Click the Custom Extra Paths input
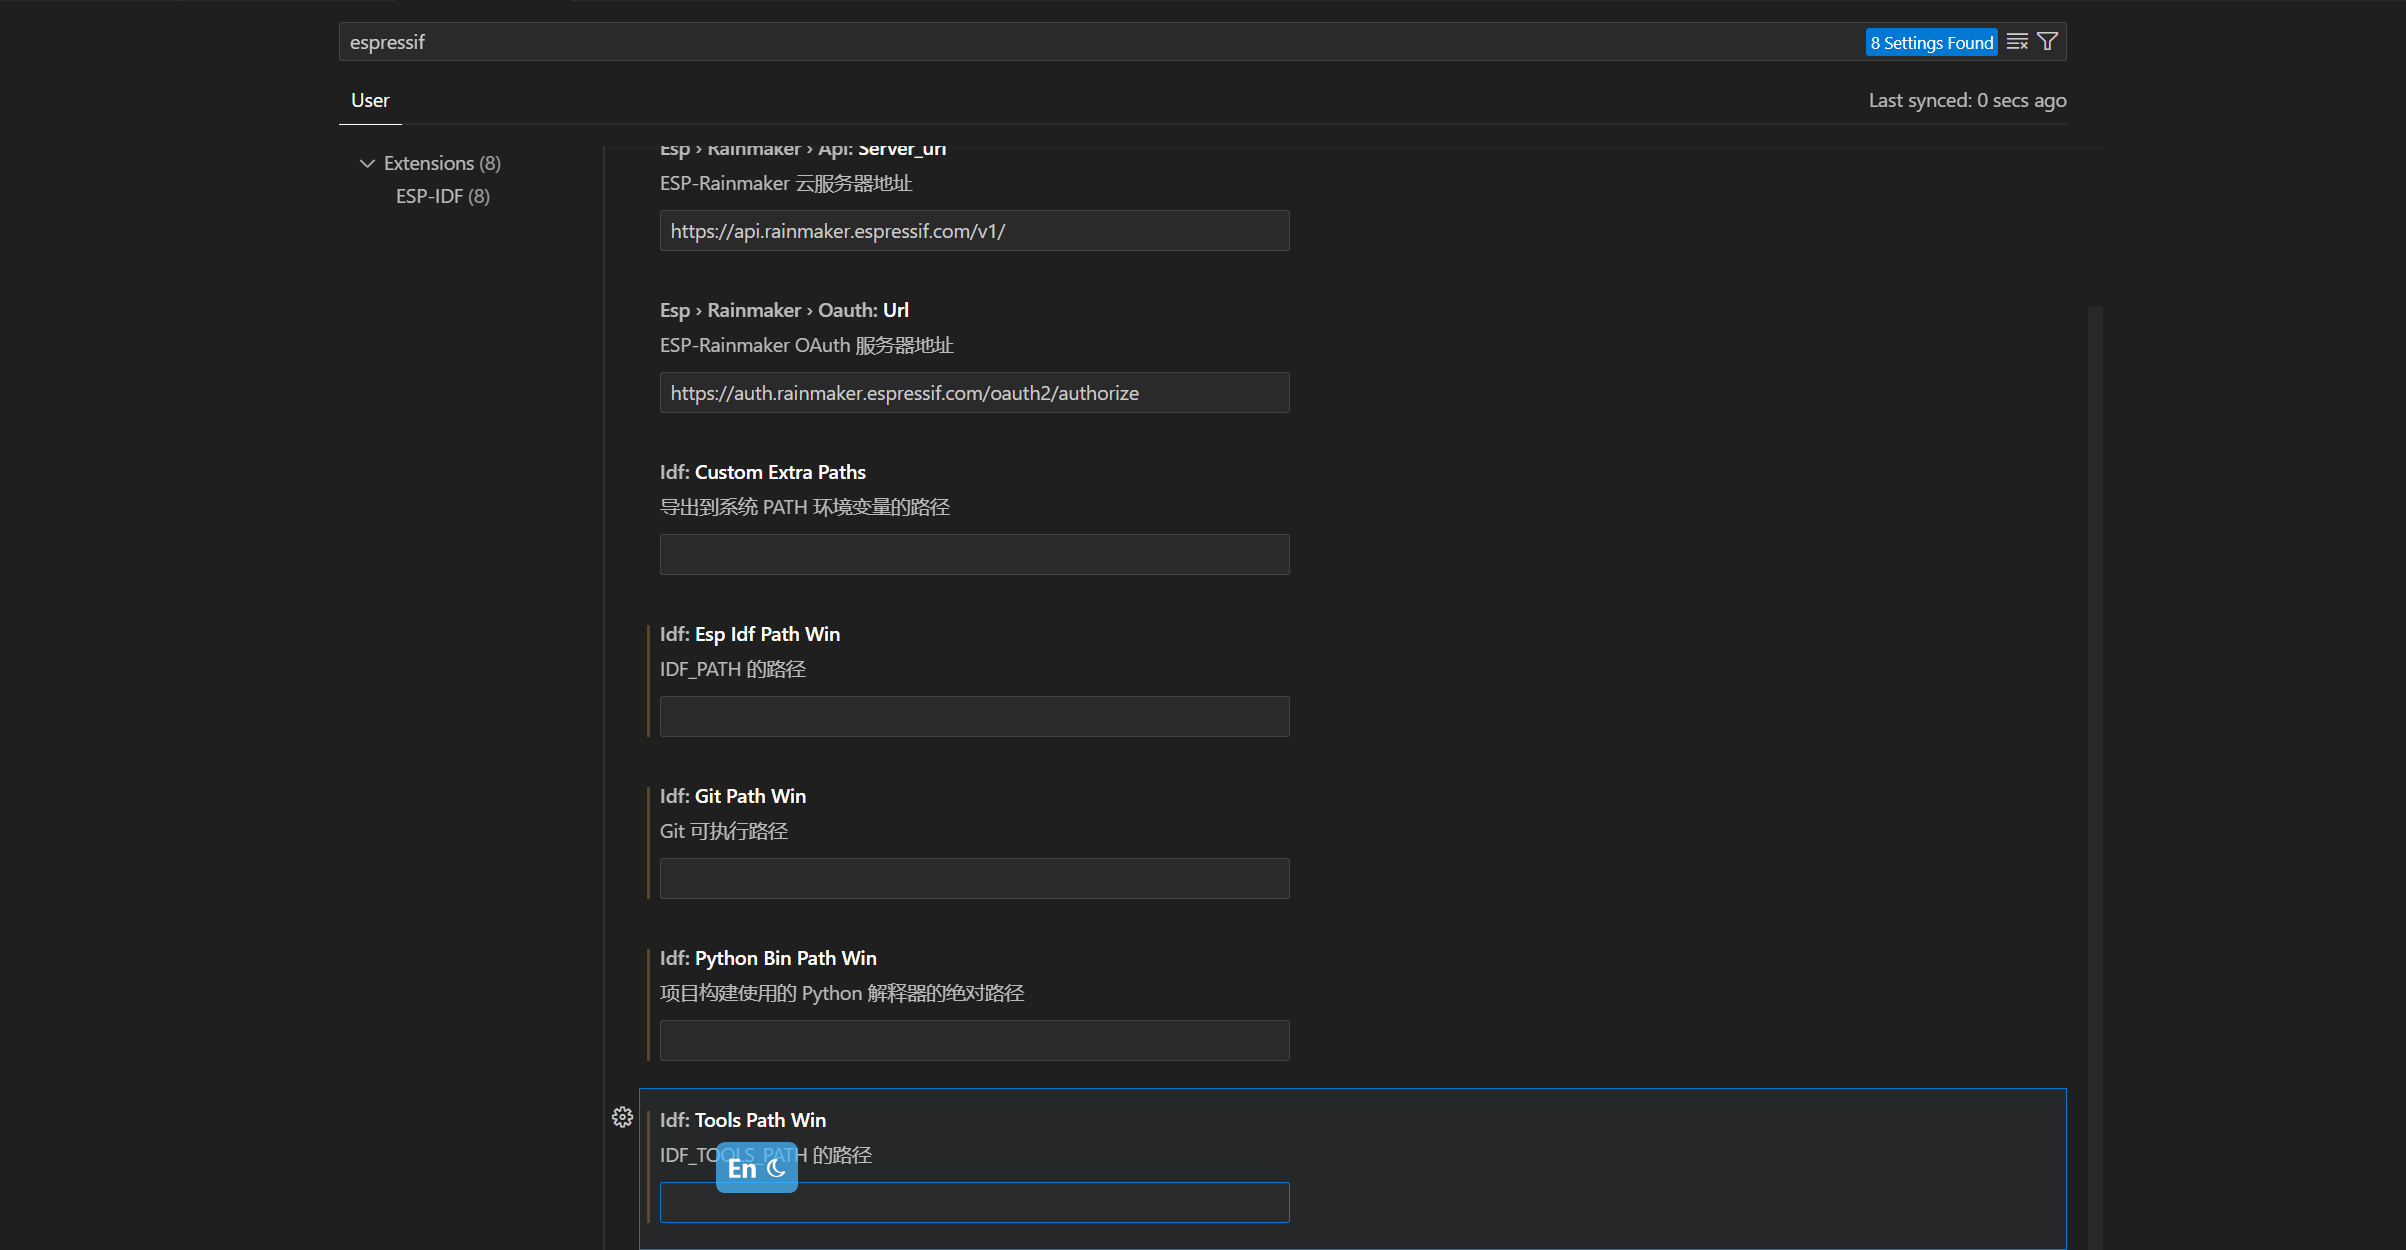The height and width of the screenshot is (1250, 2406). coord(974,555)
